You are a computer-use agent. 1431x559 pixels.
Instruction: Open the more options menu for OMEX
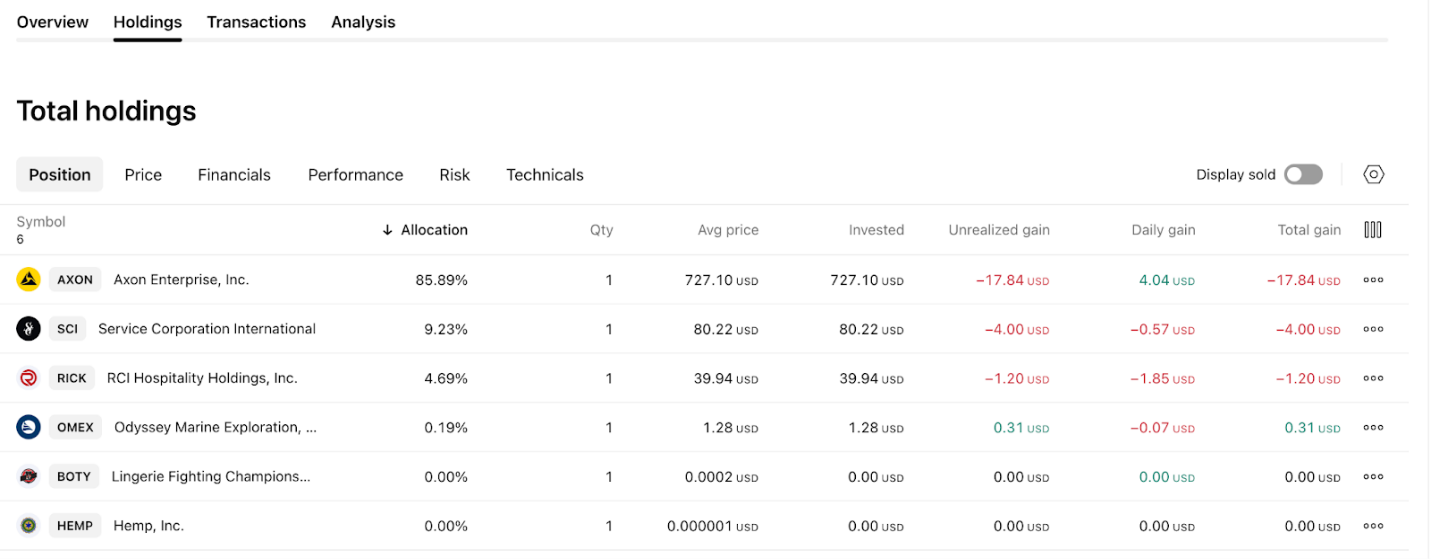[x=1373, y=427]
